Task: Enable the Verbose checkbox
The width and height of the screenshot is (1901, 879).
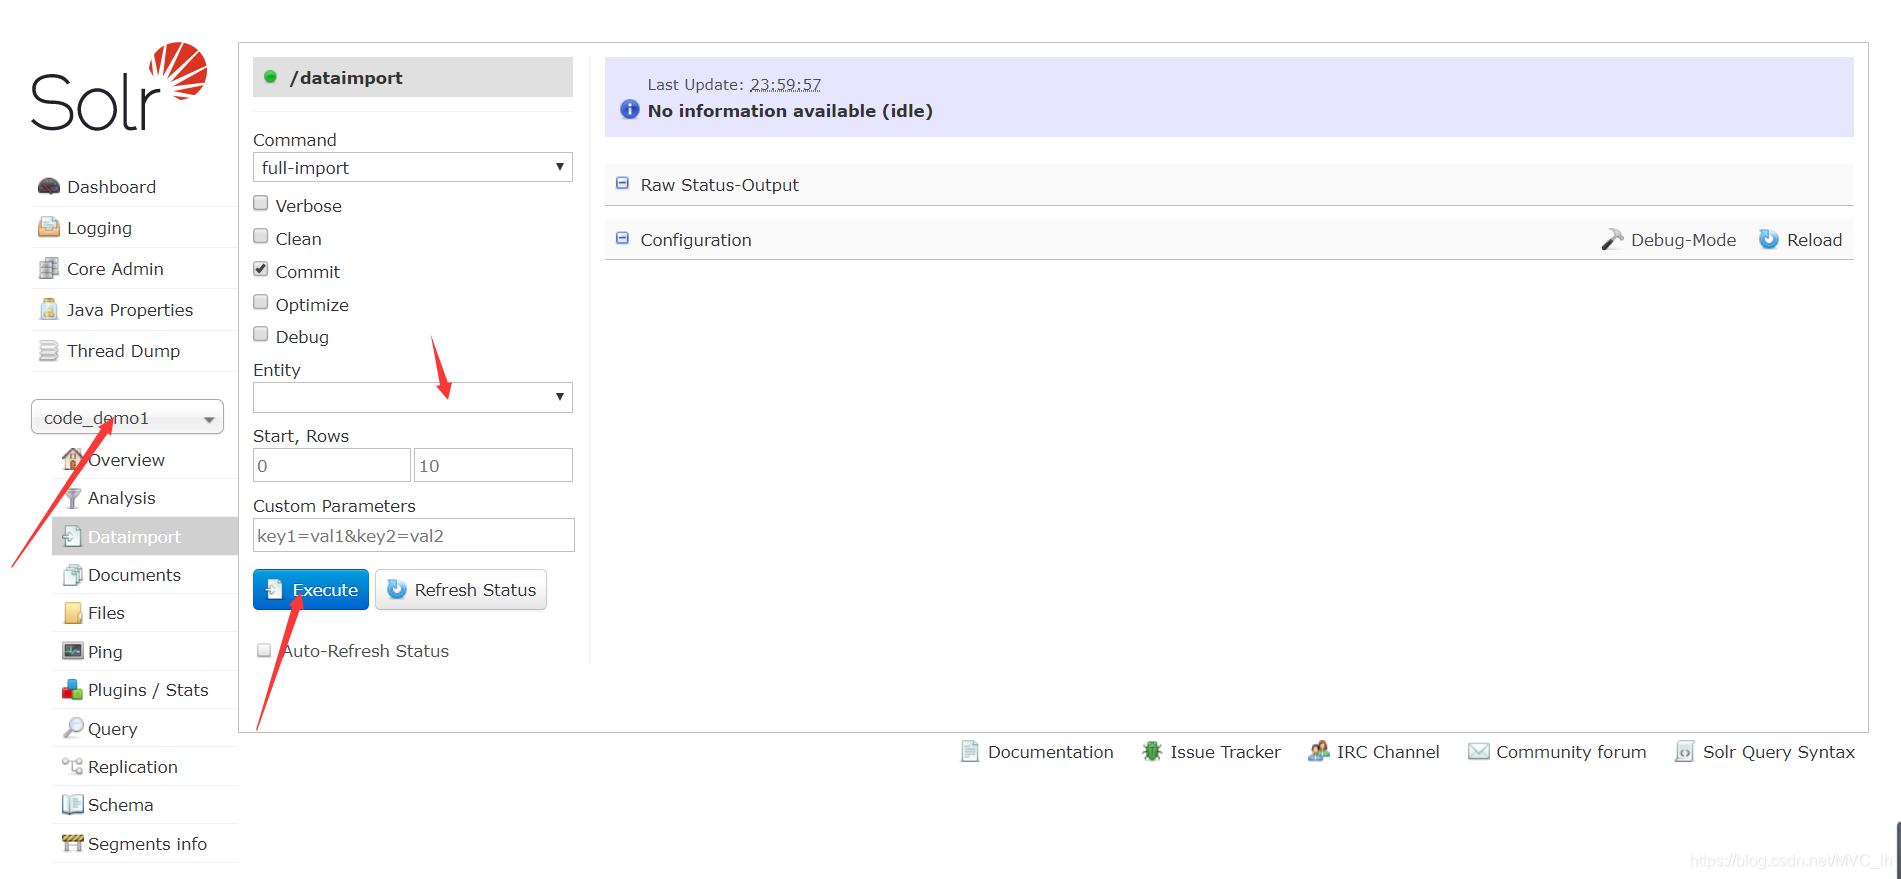Action: point(261,203)
